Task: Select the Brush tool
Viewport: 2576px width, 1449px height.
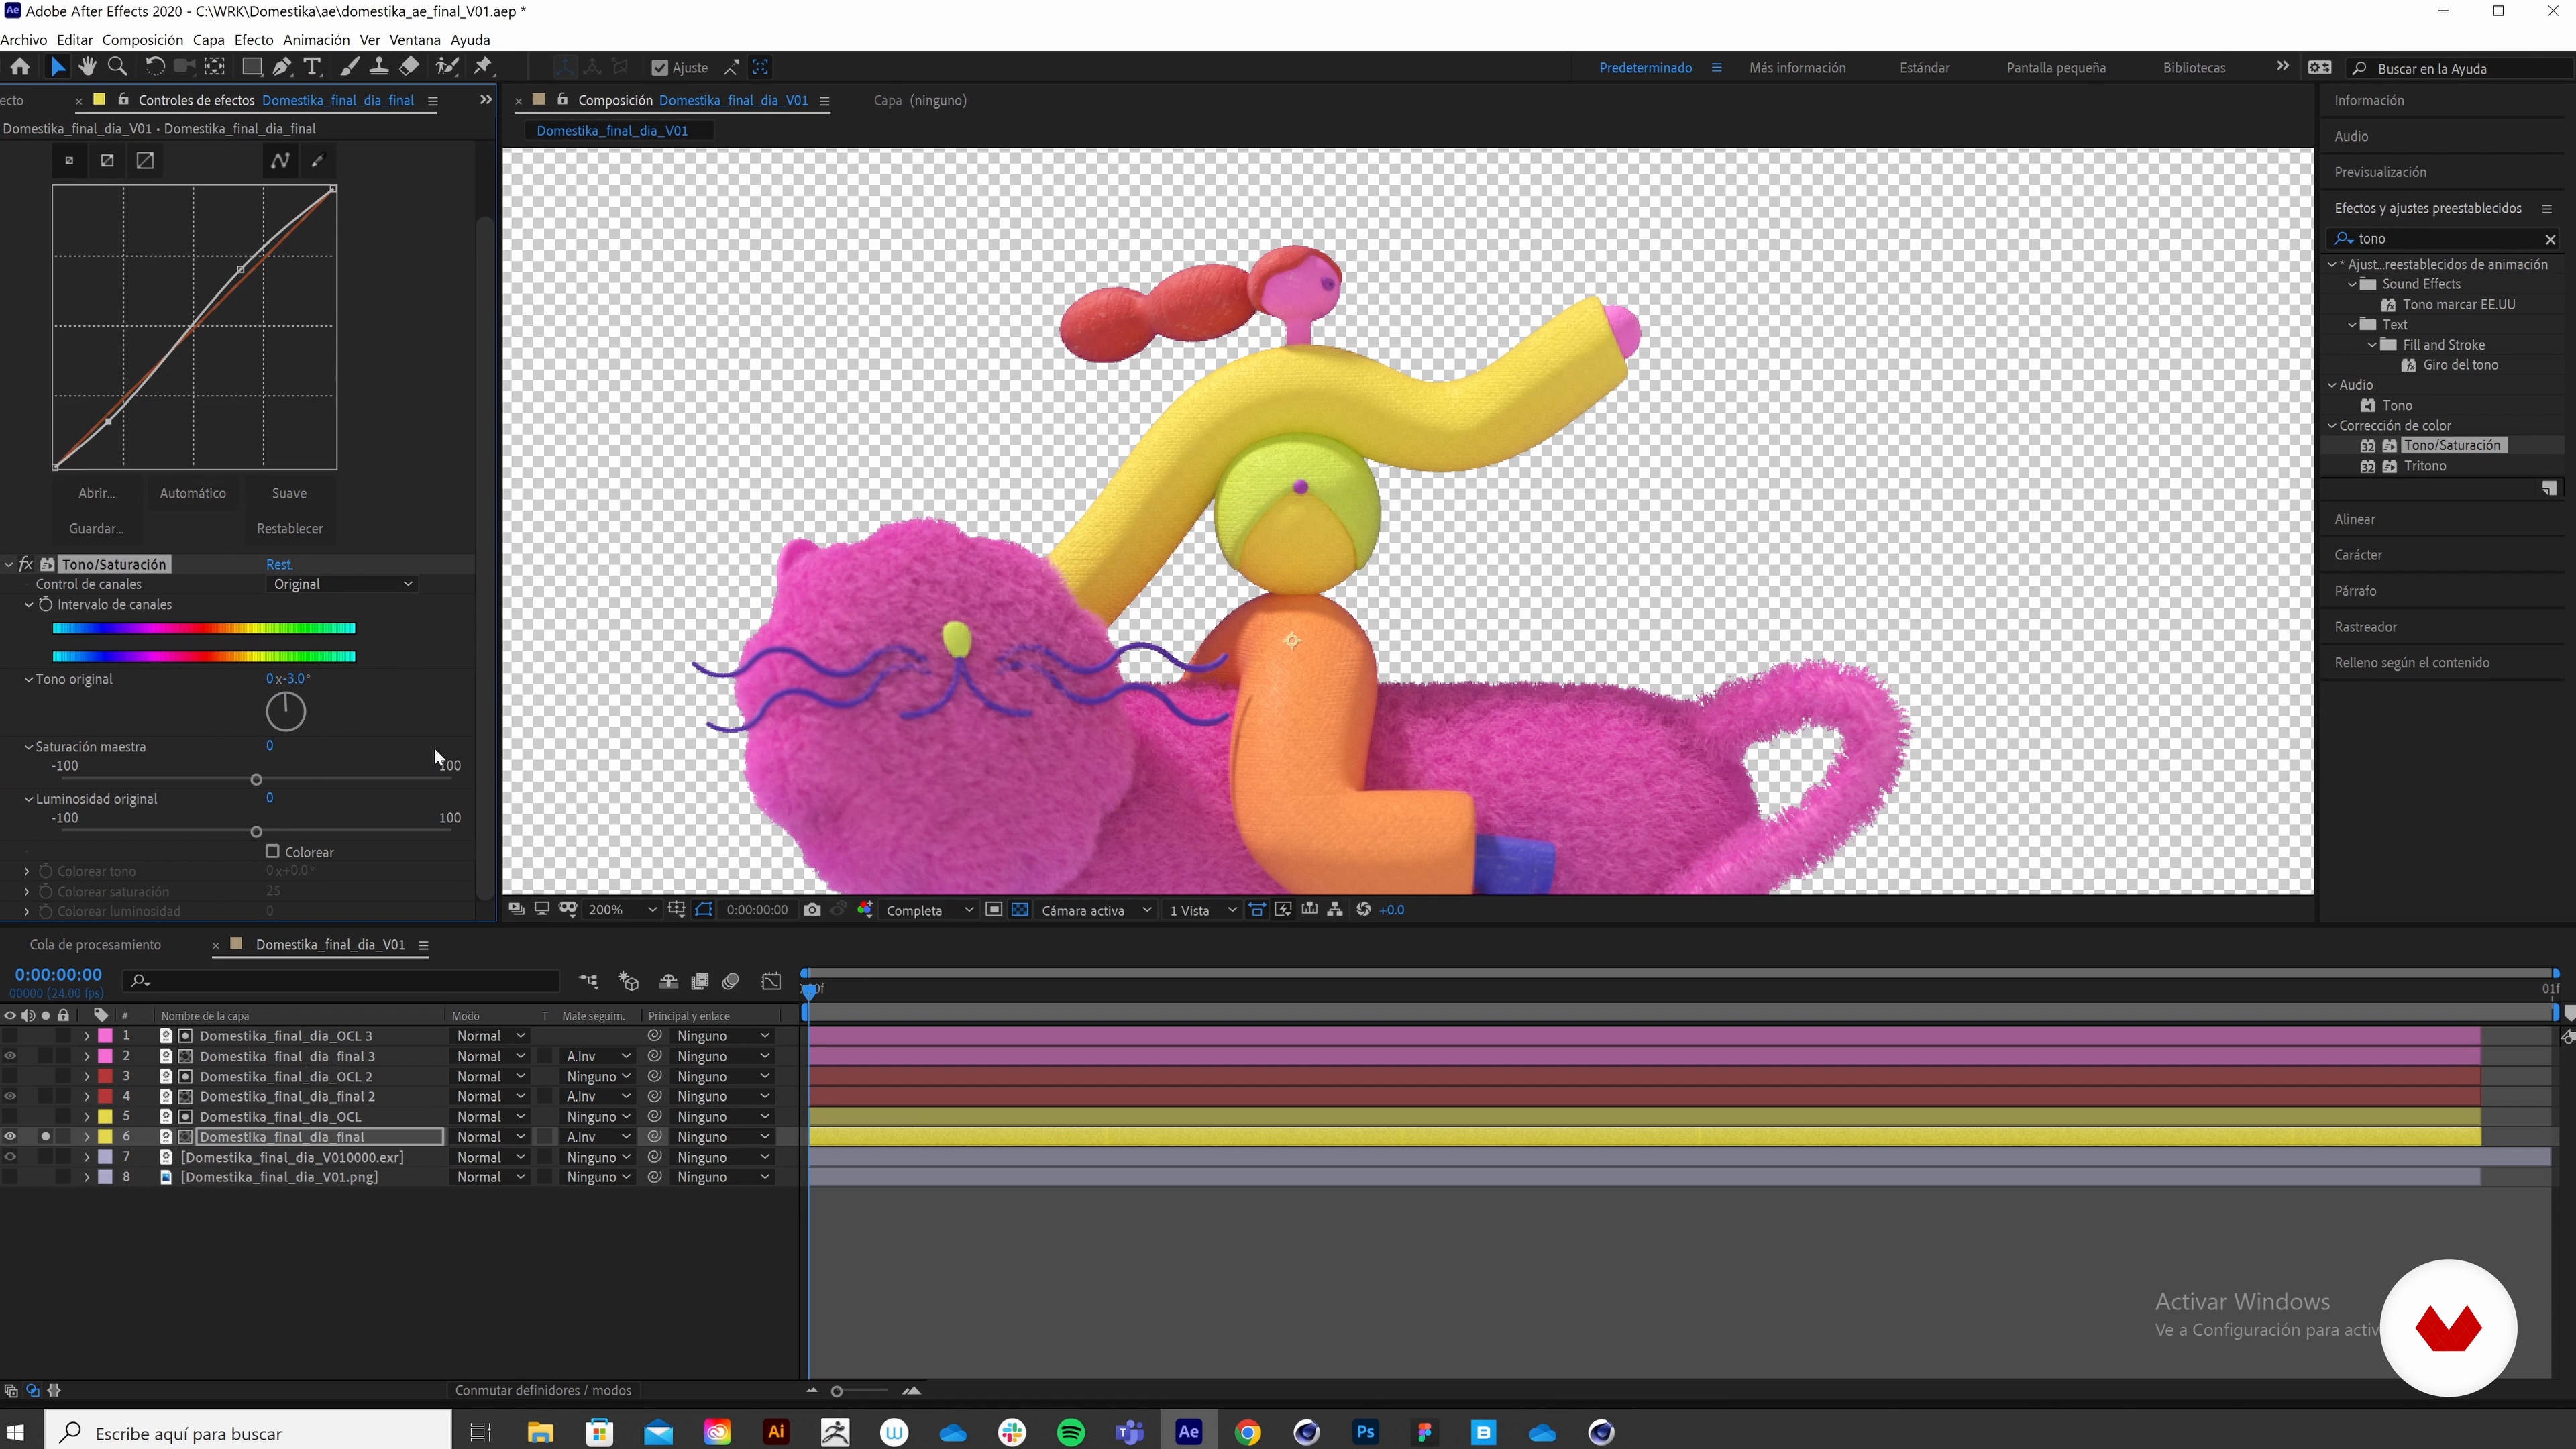Action: coord(350,67)
